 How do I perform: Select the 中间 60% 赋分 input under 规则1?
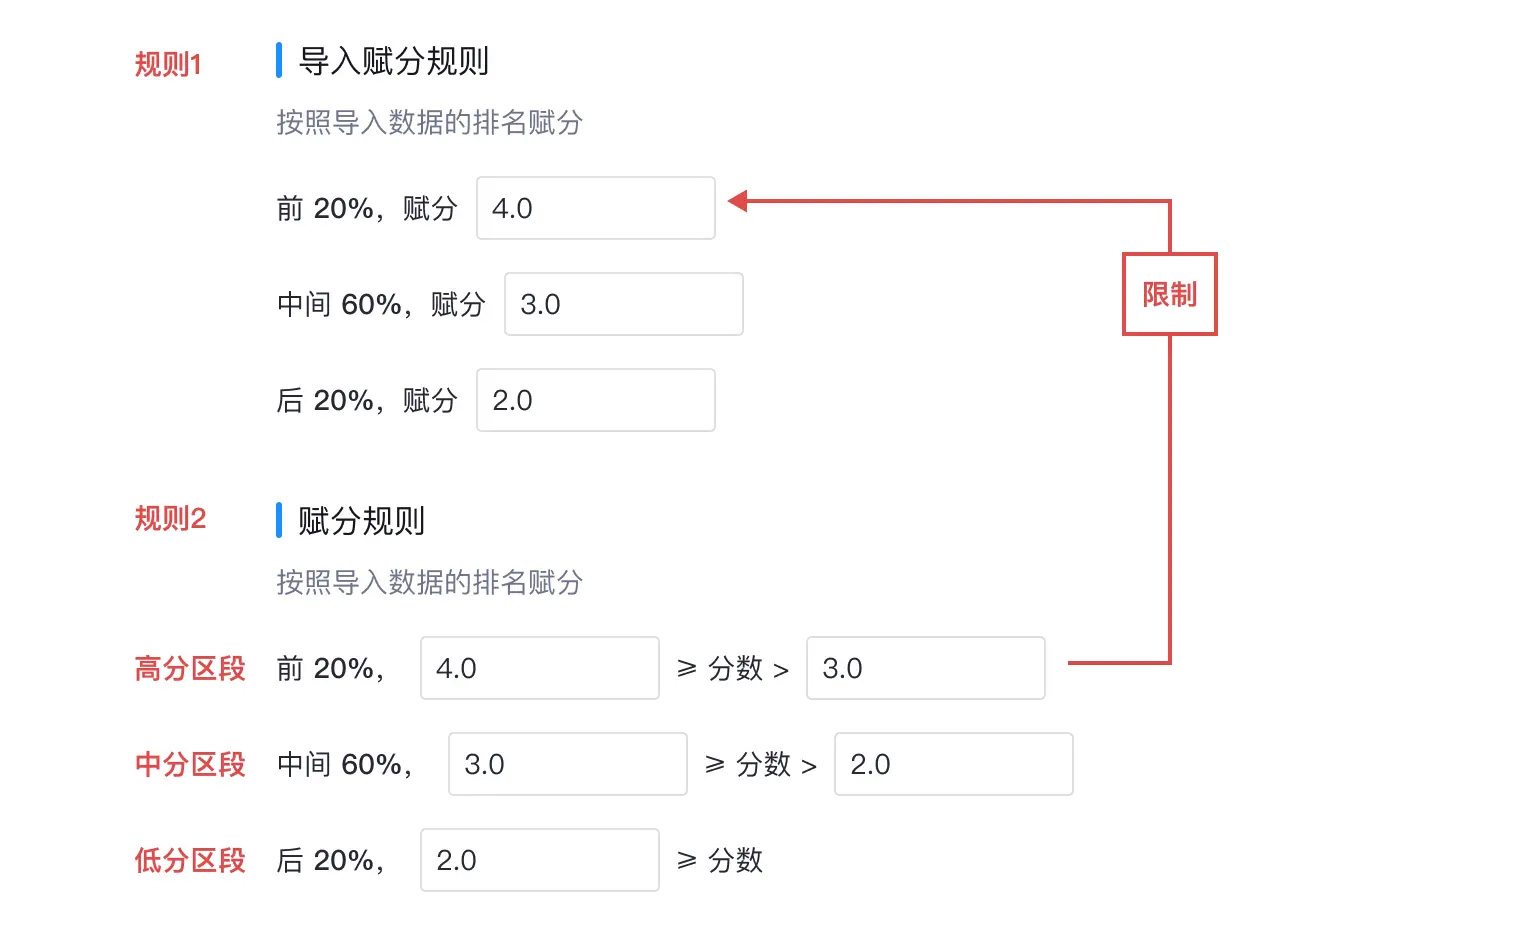(x=624, y=304)
